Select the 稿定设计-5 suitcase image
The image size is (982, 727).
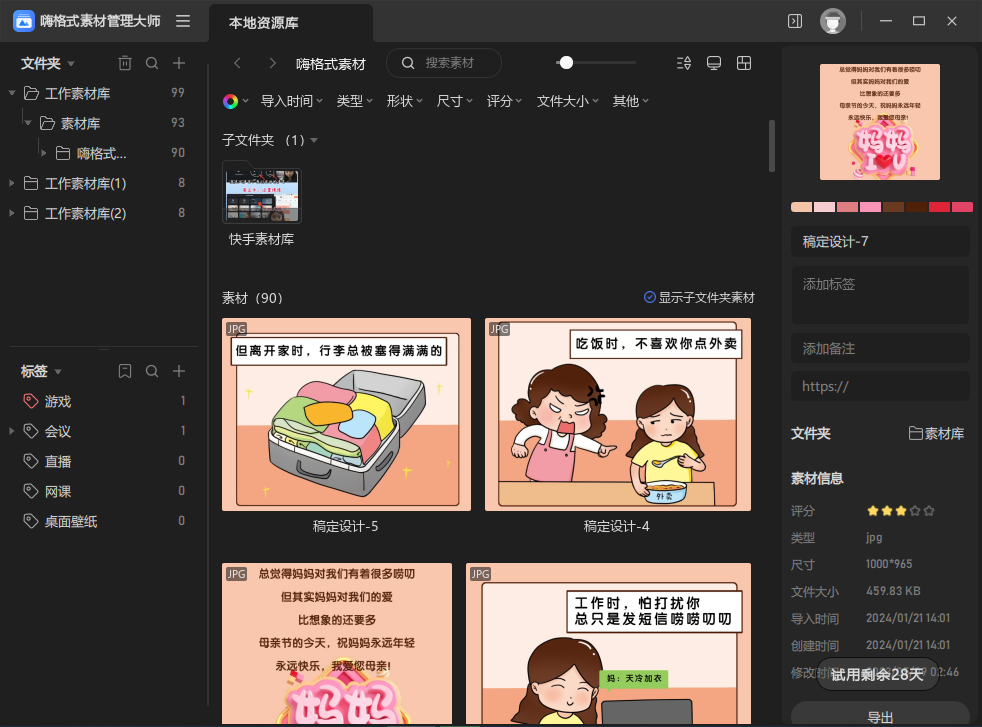(346, 415)
